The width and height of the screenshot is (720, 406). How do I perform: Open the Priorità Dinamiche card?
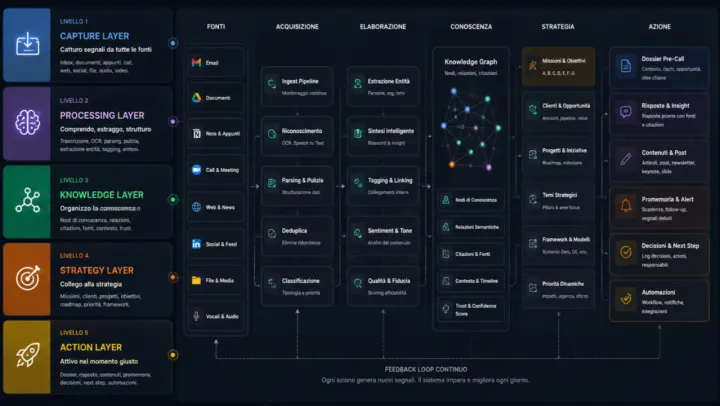(558, 289)
